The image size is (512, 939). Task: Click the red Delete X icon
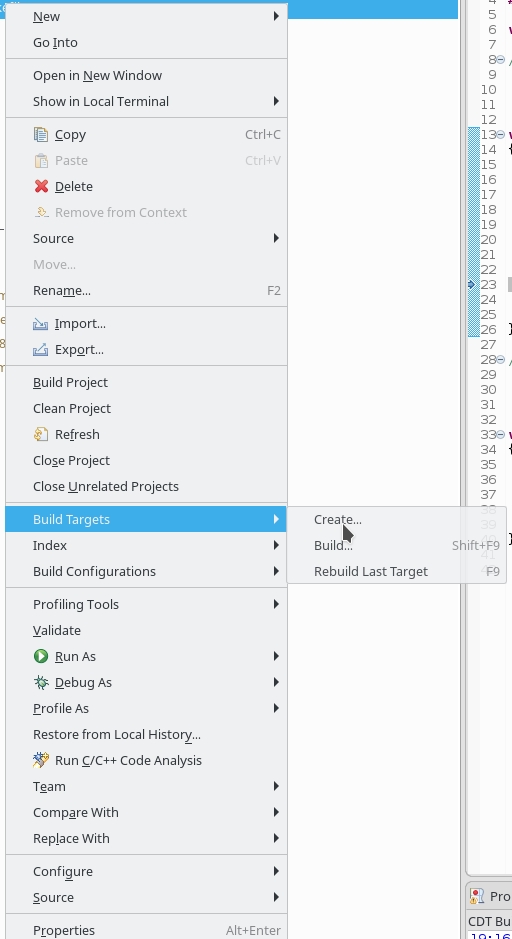(41, 186)
